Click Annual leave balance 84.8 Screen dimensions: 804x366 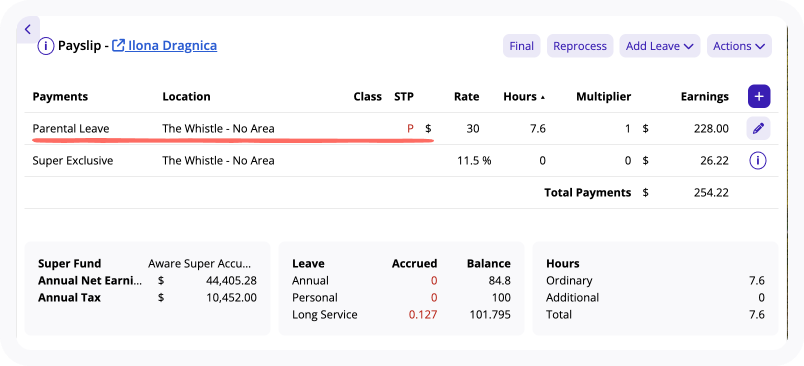click(500, 281)
